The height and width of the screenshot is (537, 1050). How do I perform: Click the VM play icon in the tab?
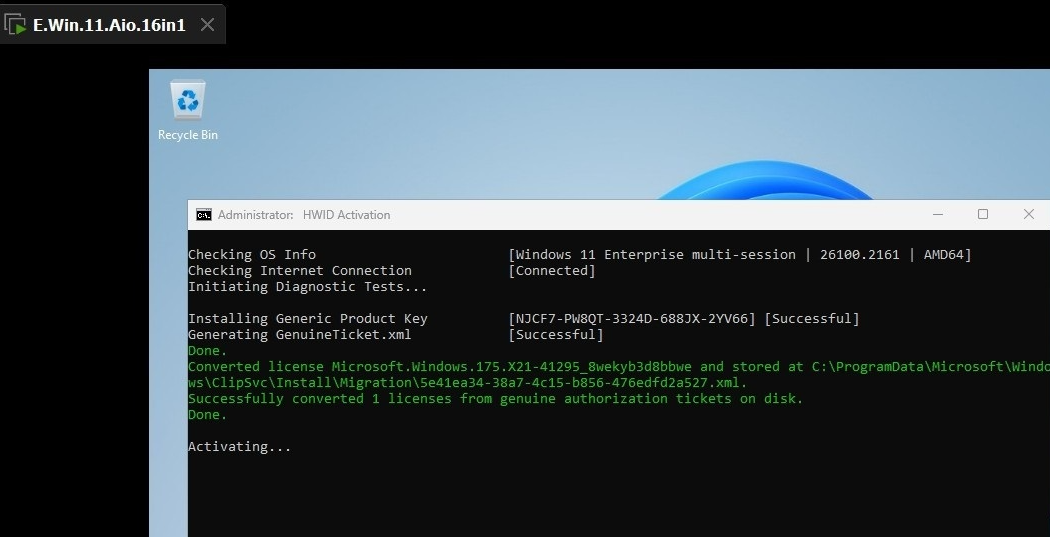(15, 25)
